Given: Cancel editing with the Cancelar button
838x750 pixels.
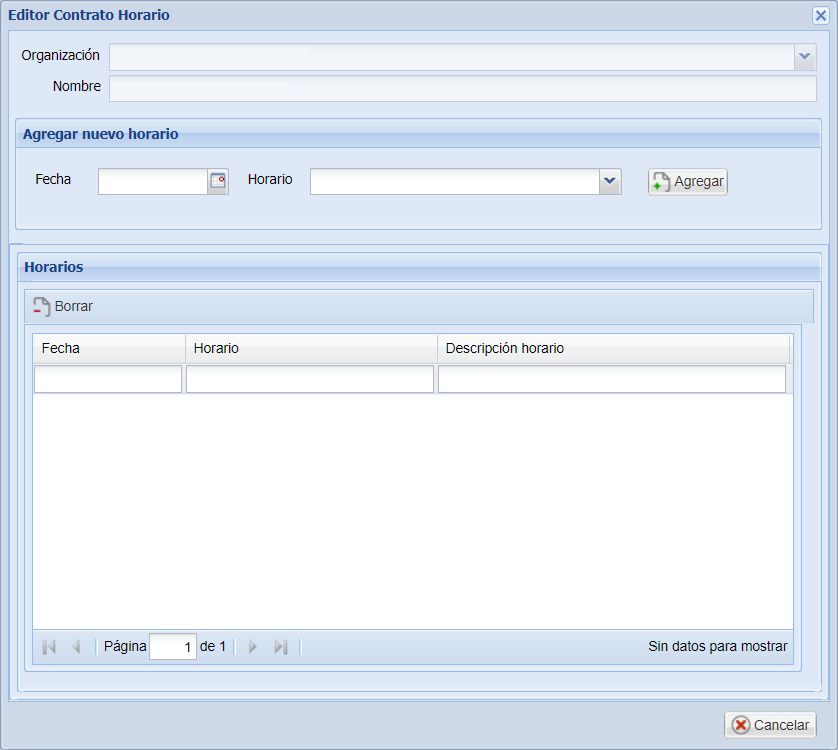Looking at the screenshot, I should [x=770, y=725].
